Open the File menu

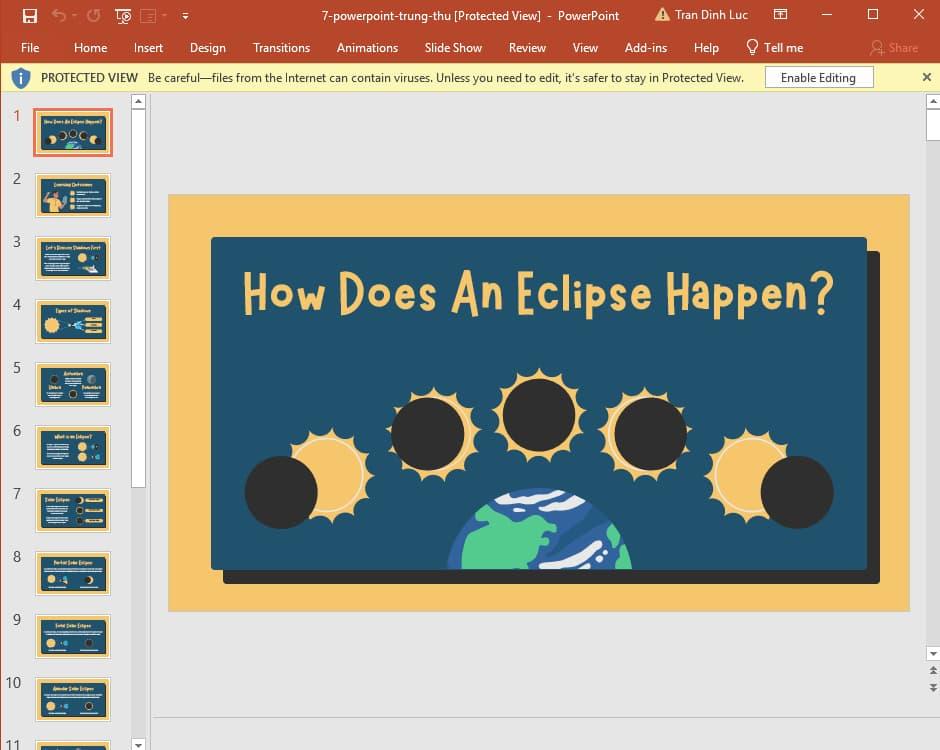point(30,47)
